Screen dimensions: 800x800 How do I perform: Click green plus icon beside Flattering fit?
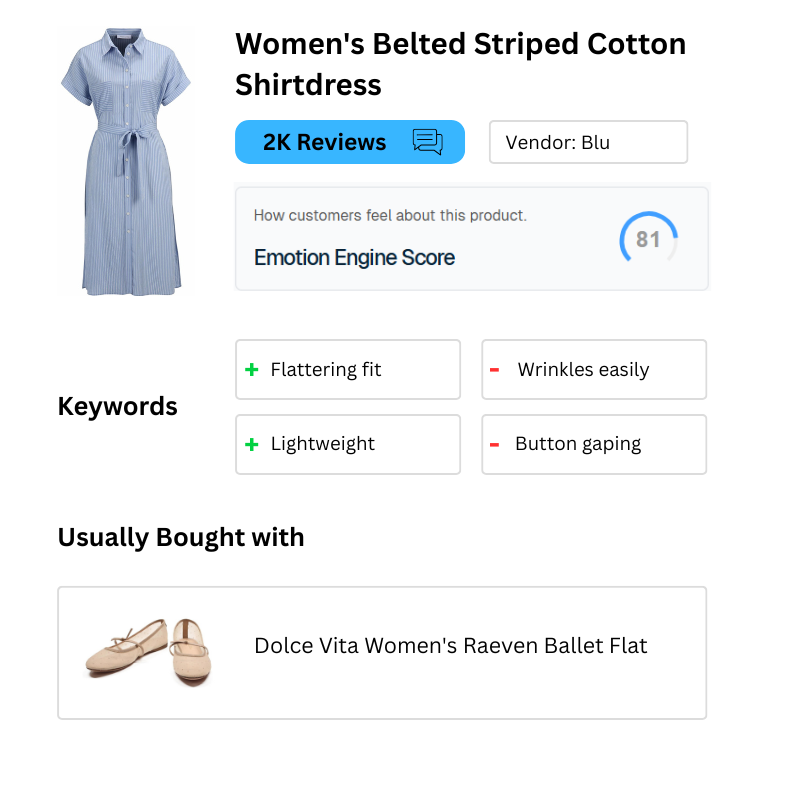(x=252, y=369)
